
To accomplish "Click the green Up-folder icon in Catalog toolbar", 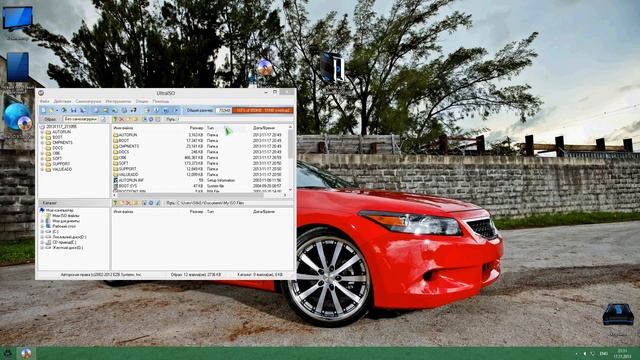I will click(115, 203).
